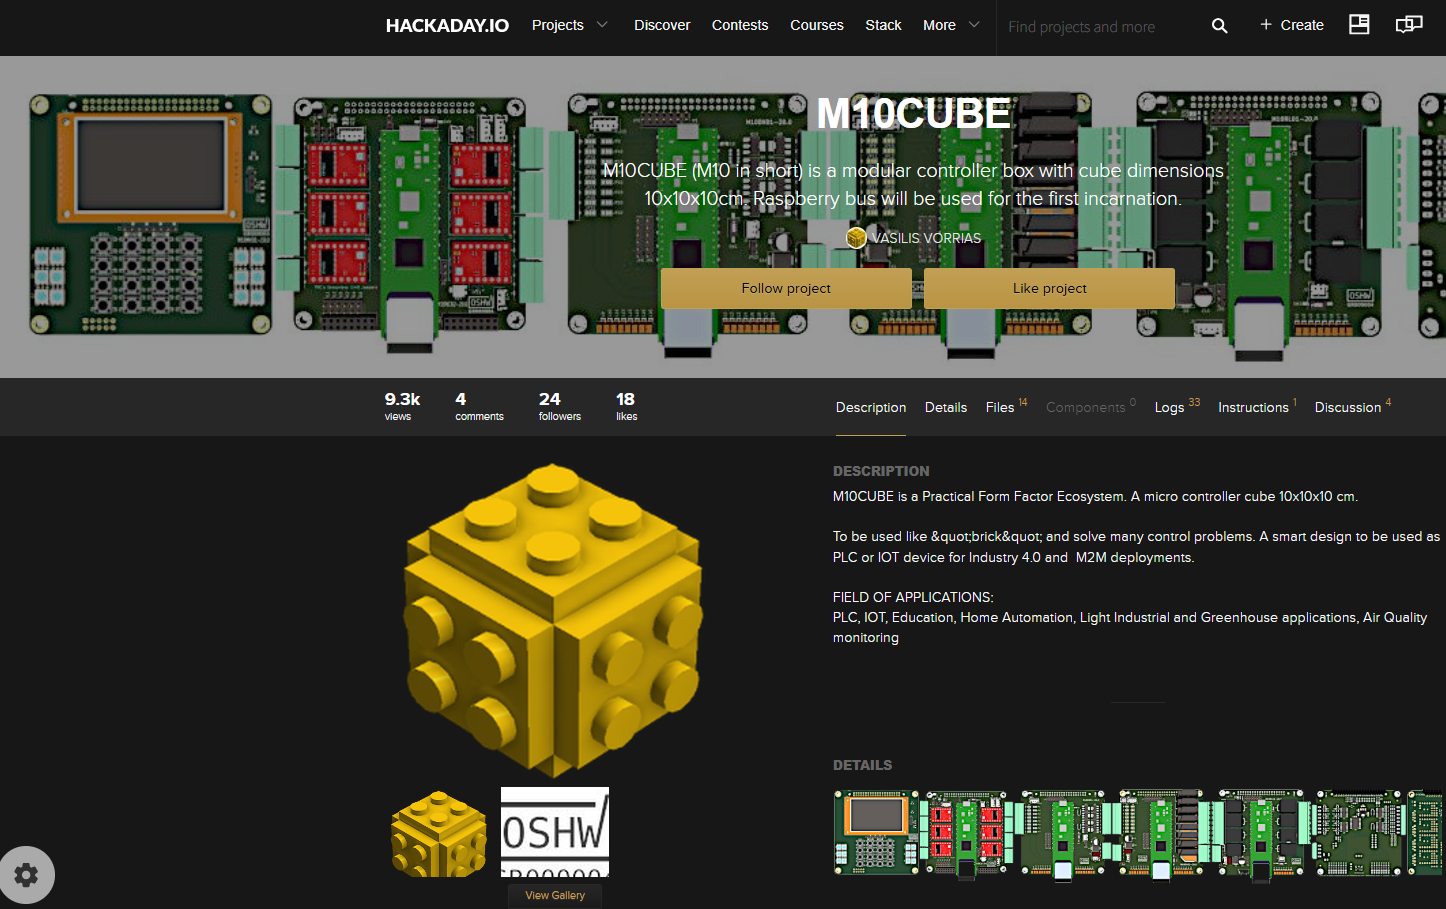
Task: Open the messages chat icon in header
Action: (1408, 25)
